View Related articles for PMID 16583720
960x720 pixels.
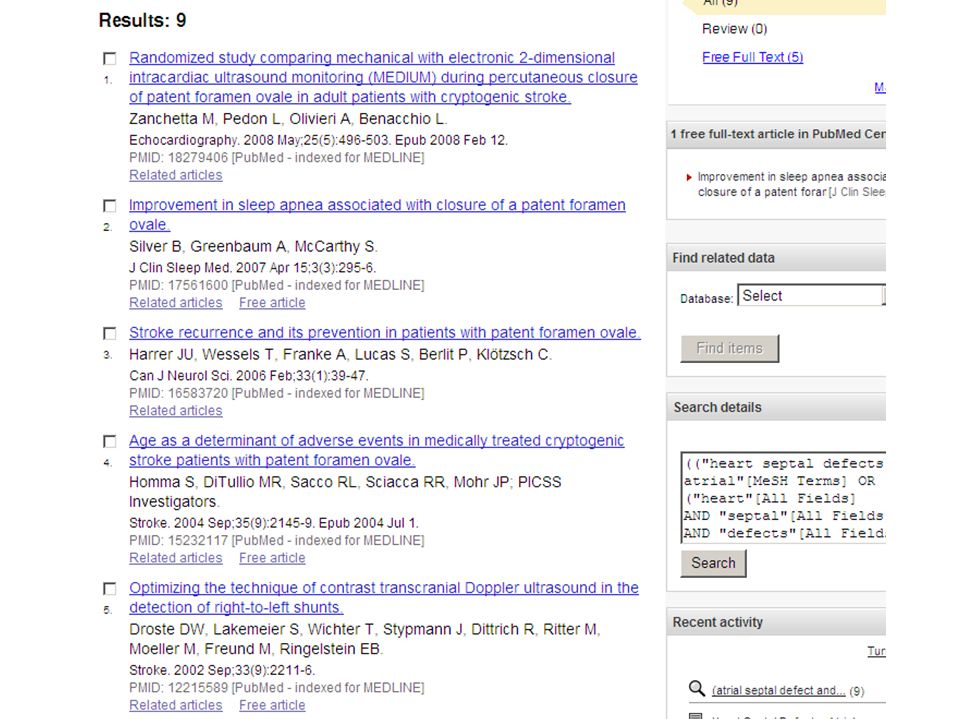tap(176, 411)
